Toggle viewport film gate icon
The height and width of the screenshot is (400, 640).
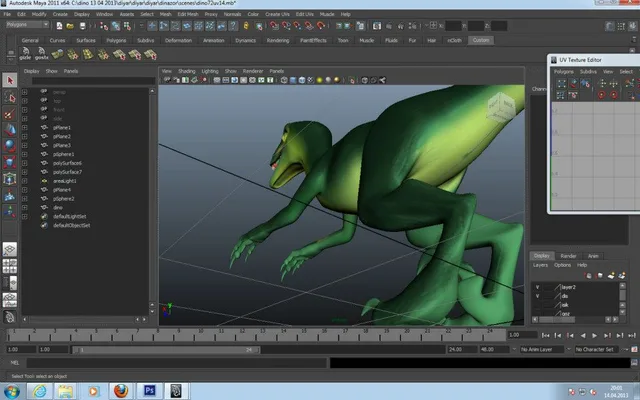click(x=226, y=80)
